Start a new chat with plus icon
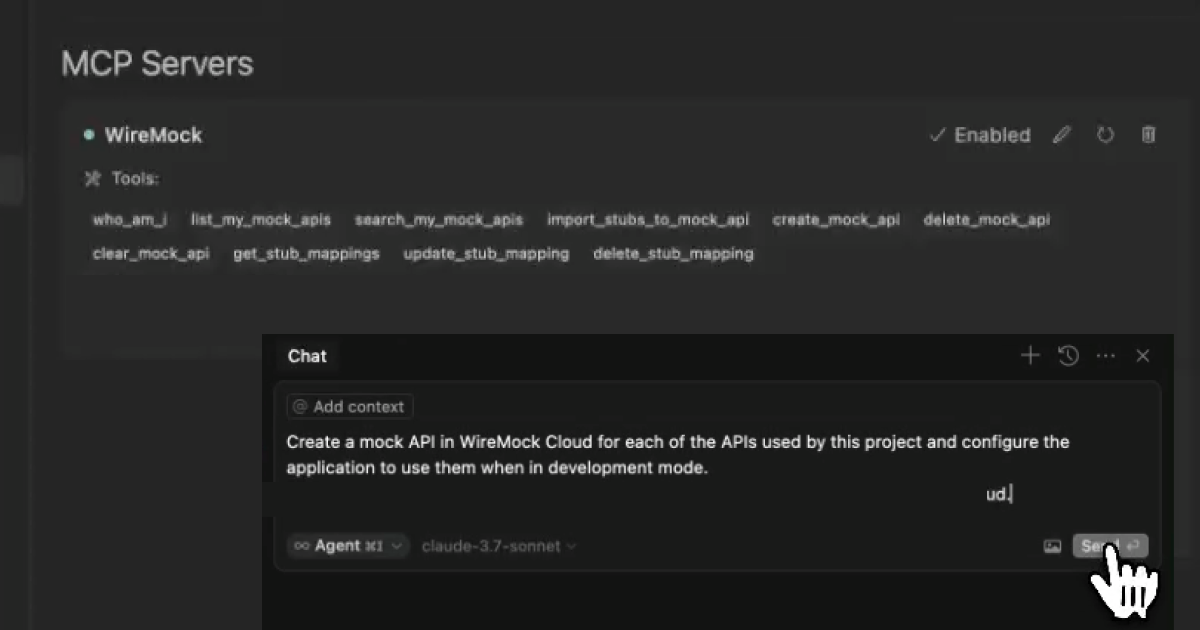This screenshot has width=1200, height=630. pyautogui.click(x=1030, y=355)
